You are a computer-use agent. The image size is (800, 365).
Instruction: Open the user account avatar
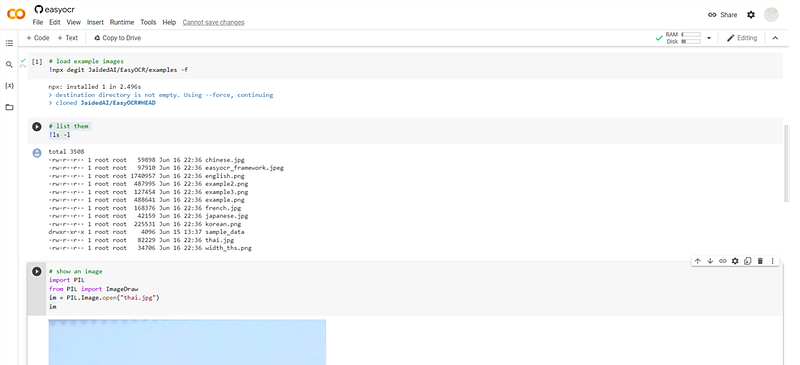point(771,15)
